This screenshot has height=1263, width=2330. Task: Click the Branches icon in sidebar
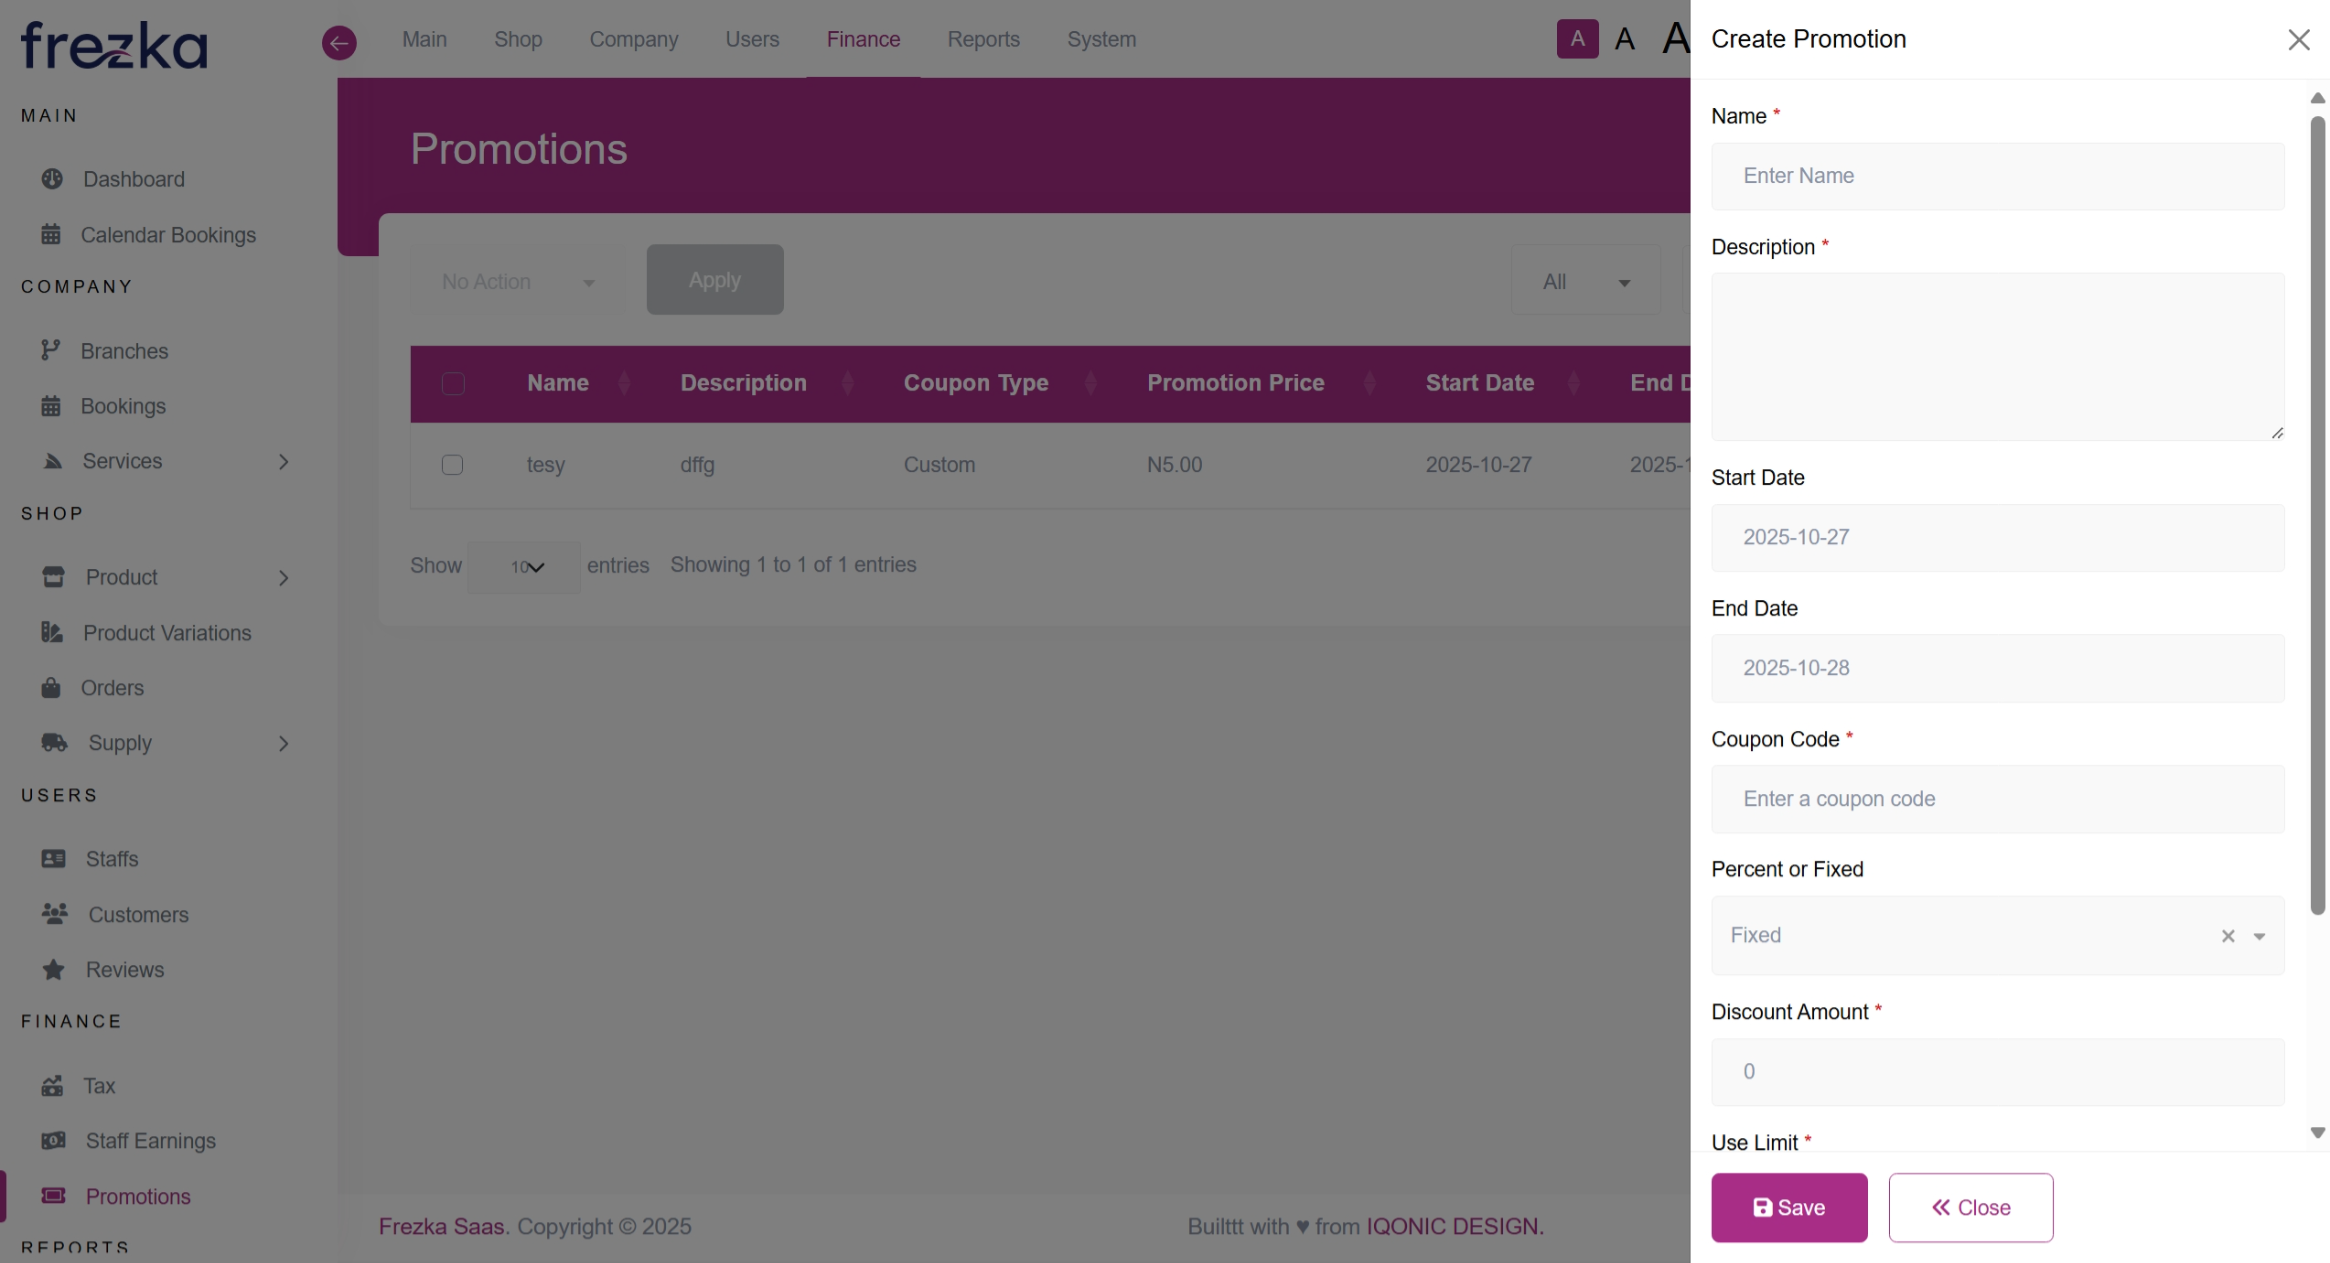(x=51, y=351)
